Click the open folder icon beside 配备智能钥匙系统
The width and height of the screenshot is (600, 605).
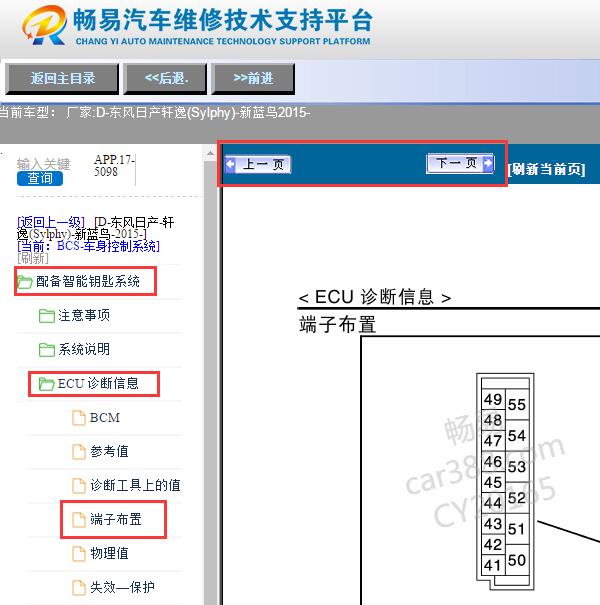[24, 282]
